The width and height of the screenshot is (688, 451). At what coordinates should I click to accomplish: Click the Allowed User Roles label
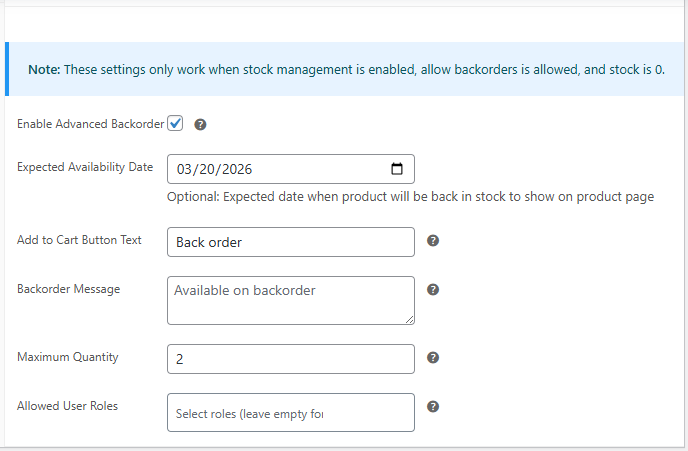click(68, 406)
